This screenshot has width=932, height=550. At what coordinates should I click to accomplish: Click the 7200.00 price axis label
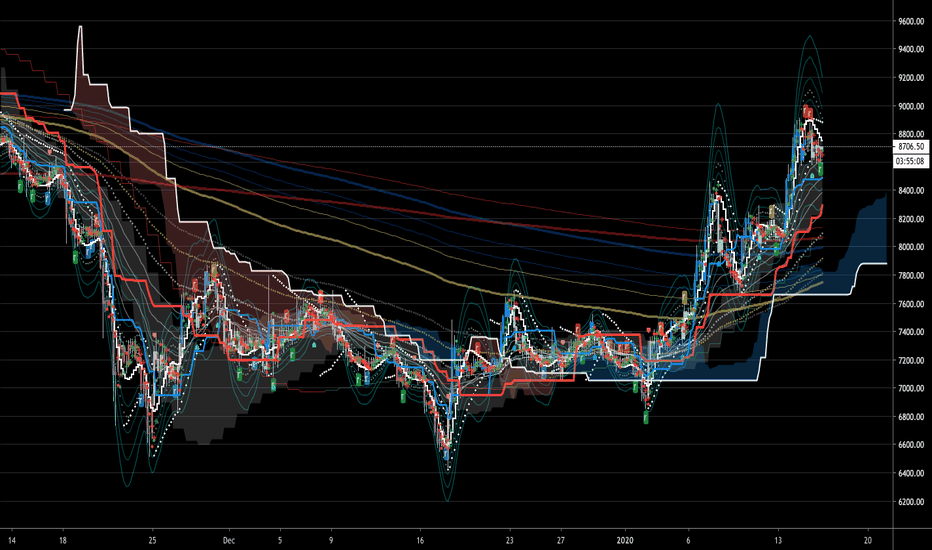(911, 360)
